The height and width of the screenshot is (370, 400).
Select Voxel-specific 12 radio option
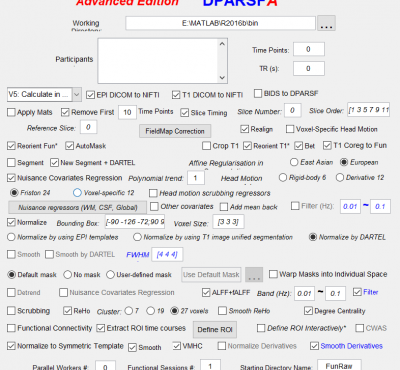click(x=77, y=193)
